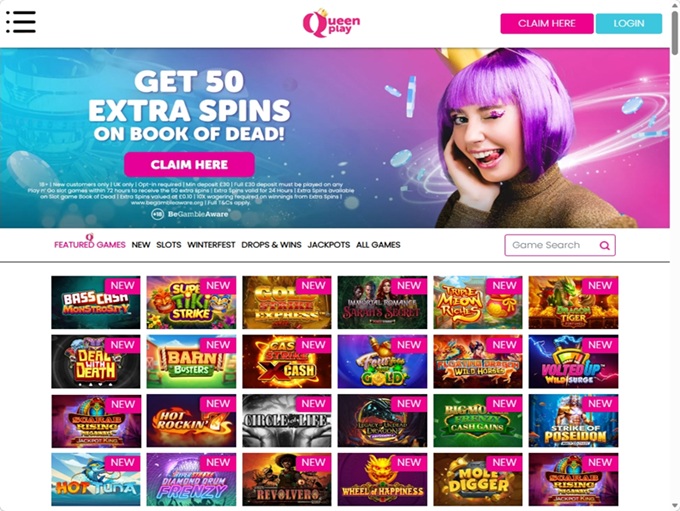Click the Queen Play logo
This screenshot has width=680, height=511.
tap(331, 23)
